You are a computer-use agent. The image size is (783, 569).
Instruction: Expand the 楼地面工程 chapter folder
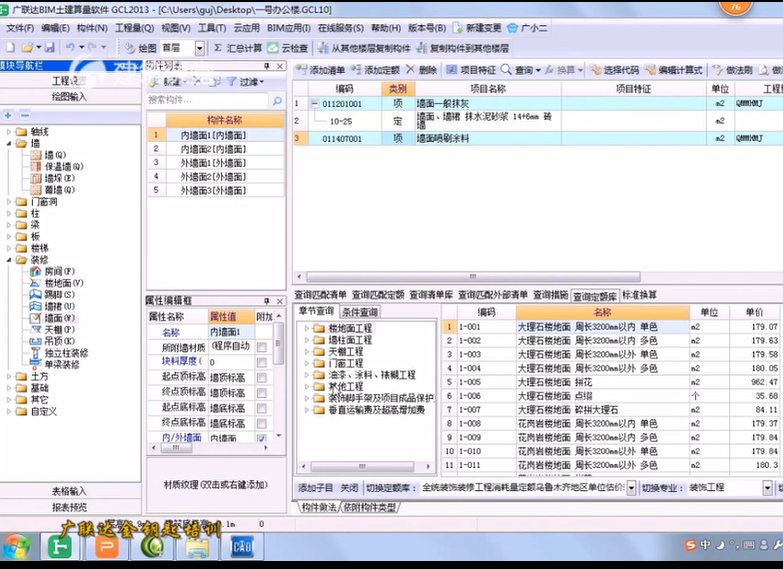[x=307, y=328]
